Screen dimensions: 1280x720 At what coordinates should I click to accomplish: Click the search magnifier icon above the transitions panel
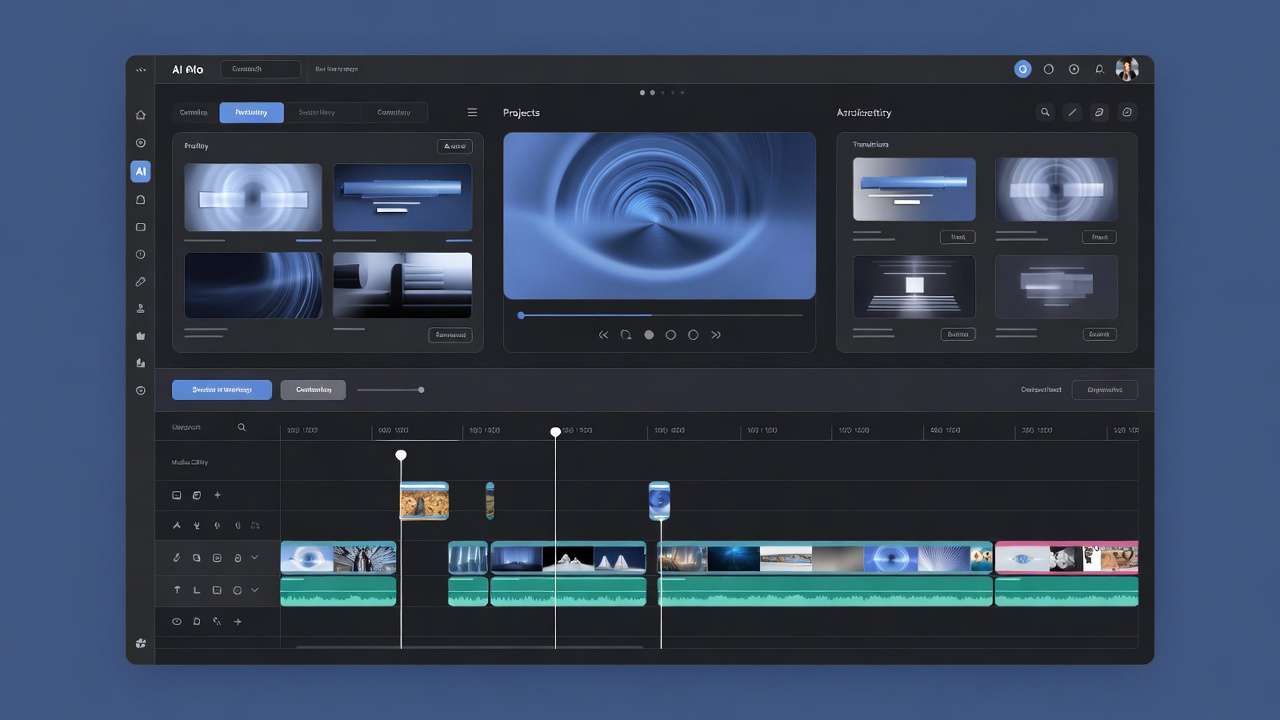click(x=1045, y=112)
